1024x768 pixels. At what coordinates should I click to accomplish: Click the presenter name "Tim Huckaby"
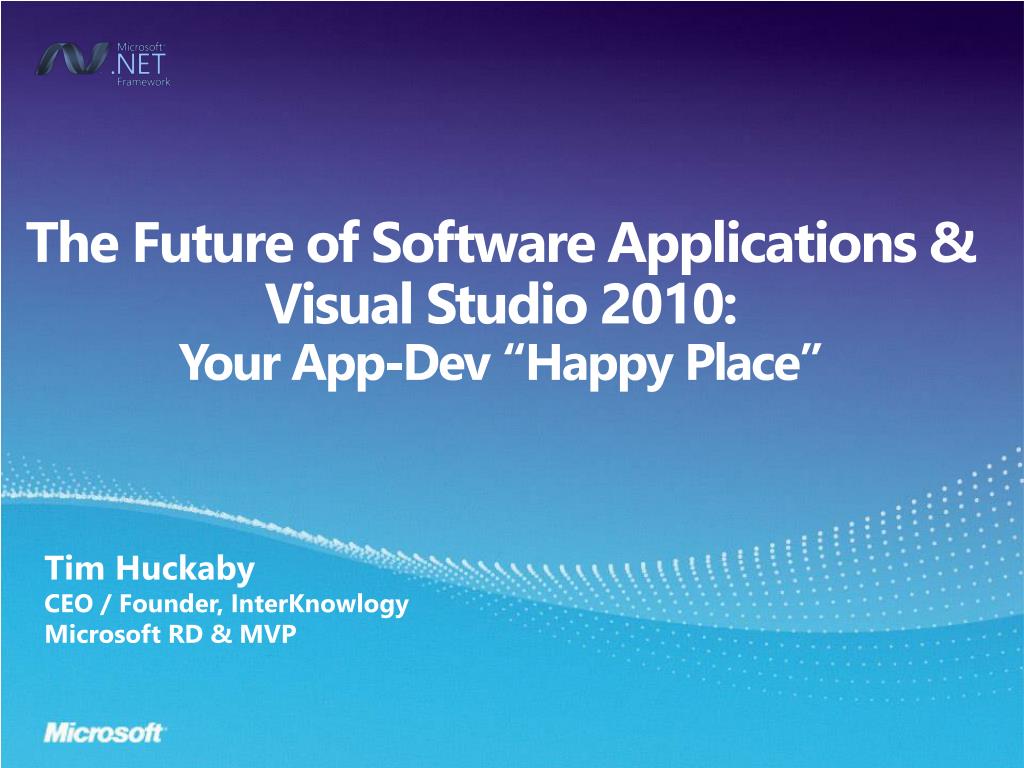[150, 568]
